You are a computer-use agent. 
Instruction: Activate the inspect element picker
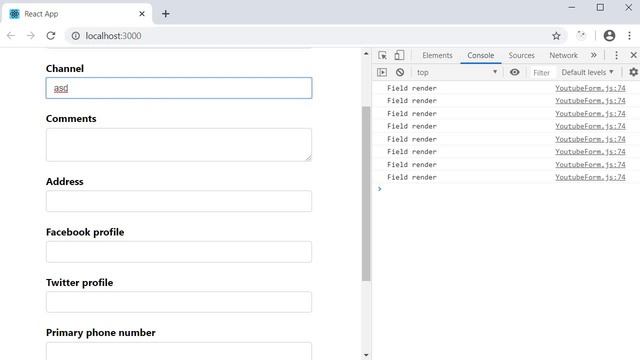pos(382,55)
